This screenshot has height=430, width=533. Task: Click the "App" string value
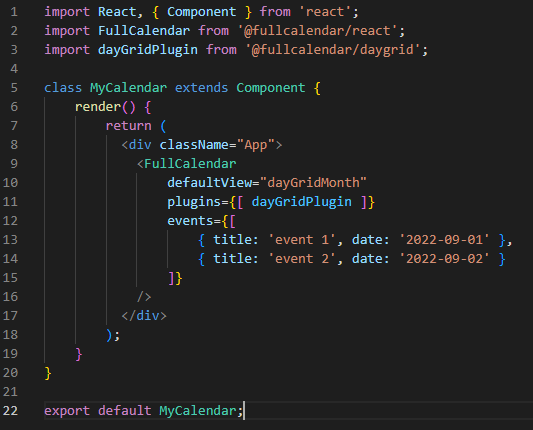pos(256,145)
